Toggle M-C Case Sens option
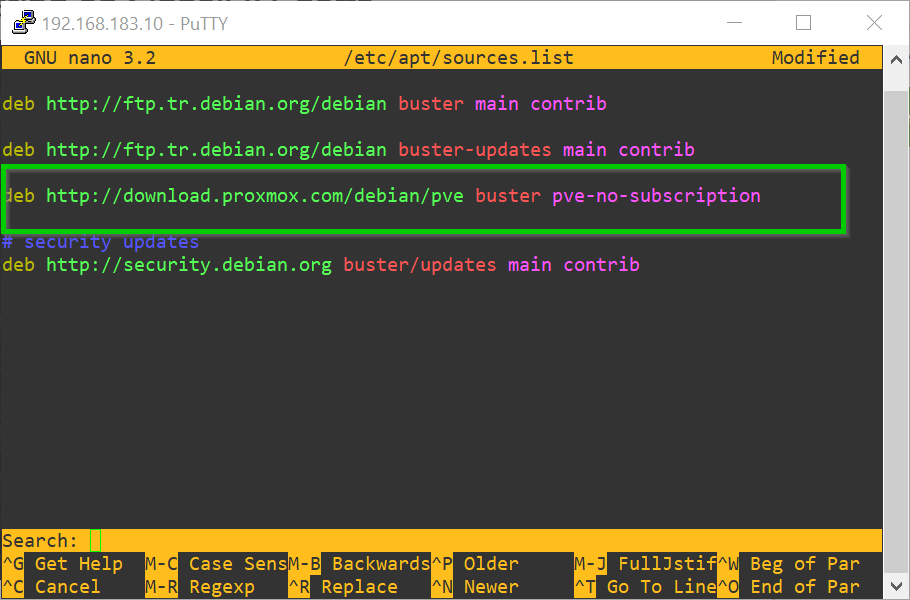This screenshot has height=600, width=910. (216, 563)
